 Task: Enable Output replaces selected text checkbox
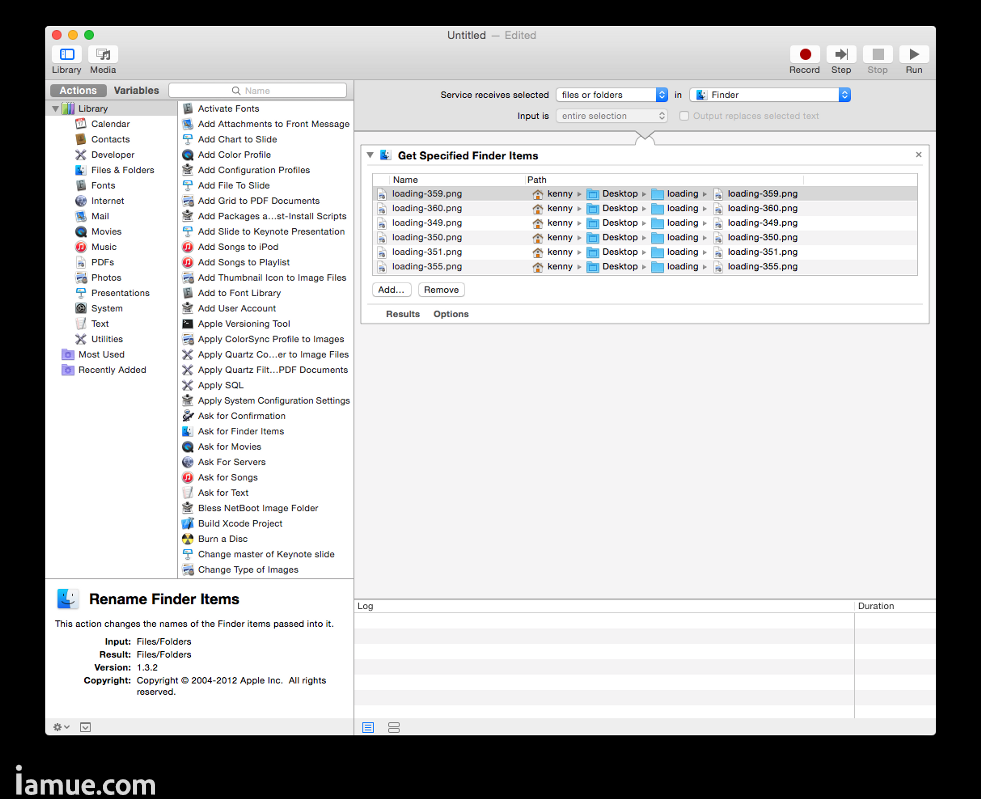[x=684, y=116]
